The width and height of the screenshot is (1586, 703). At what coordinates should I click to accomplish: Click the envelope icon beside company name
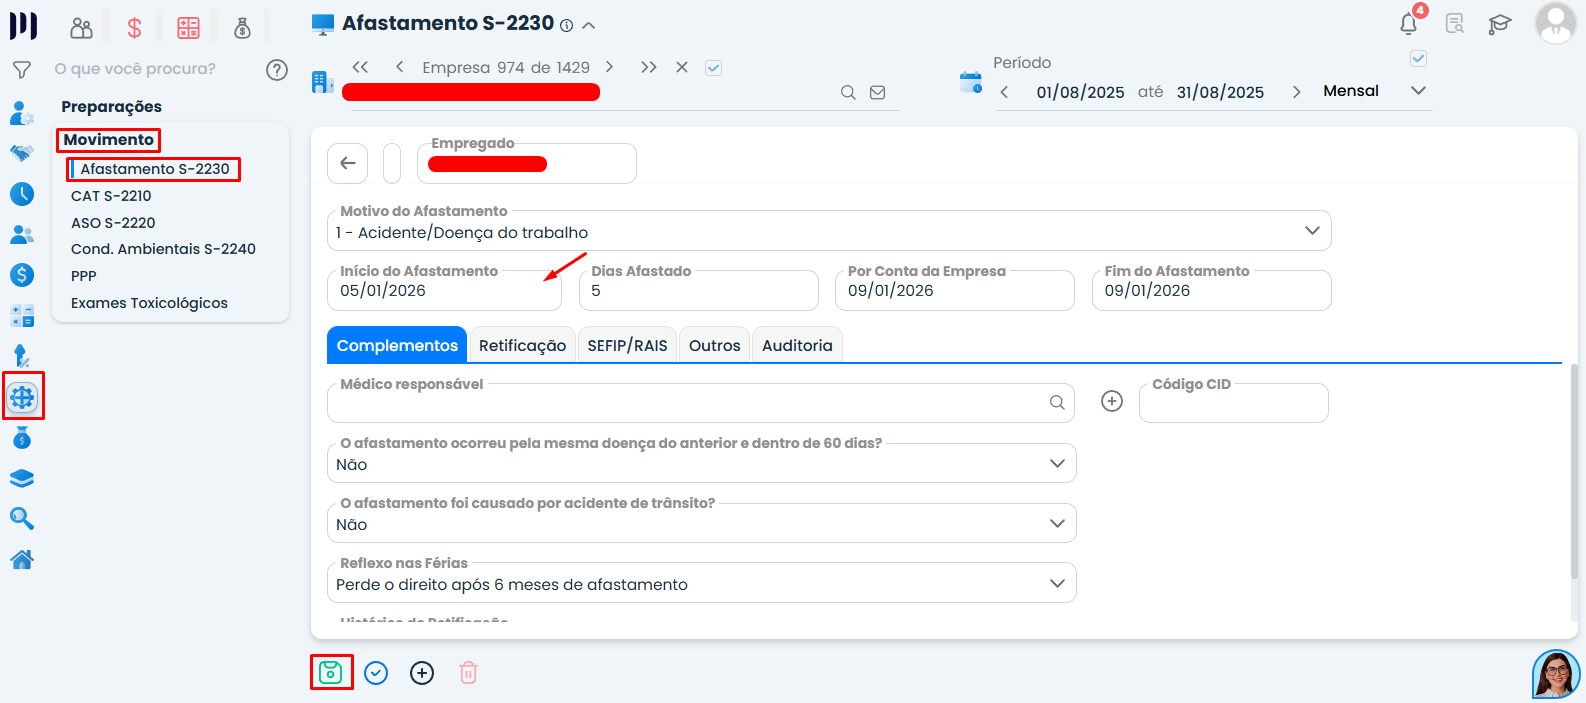point(878,93)
